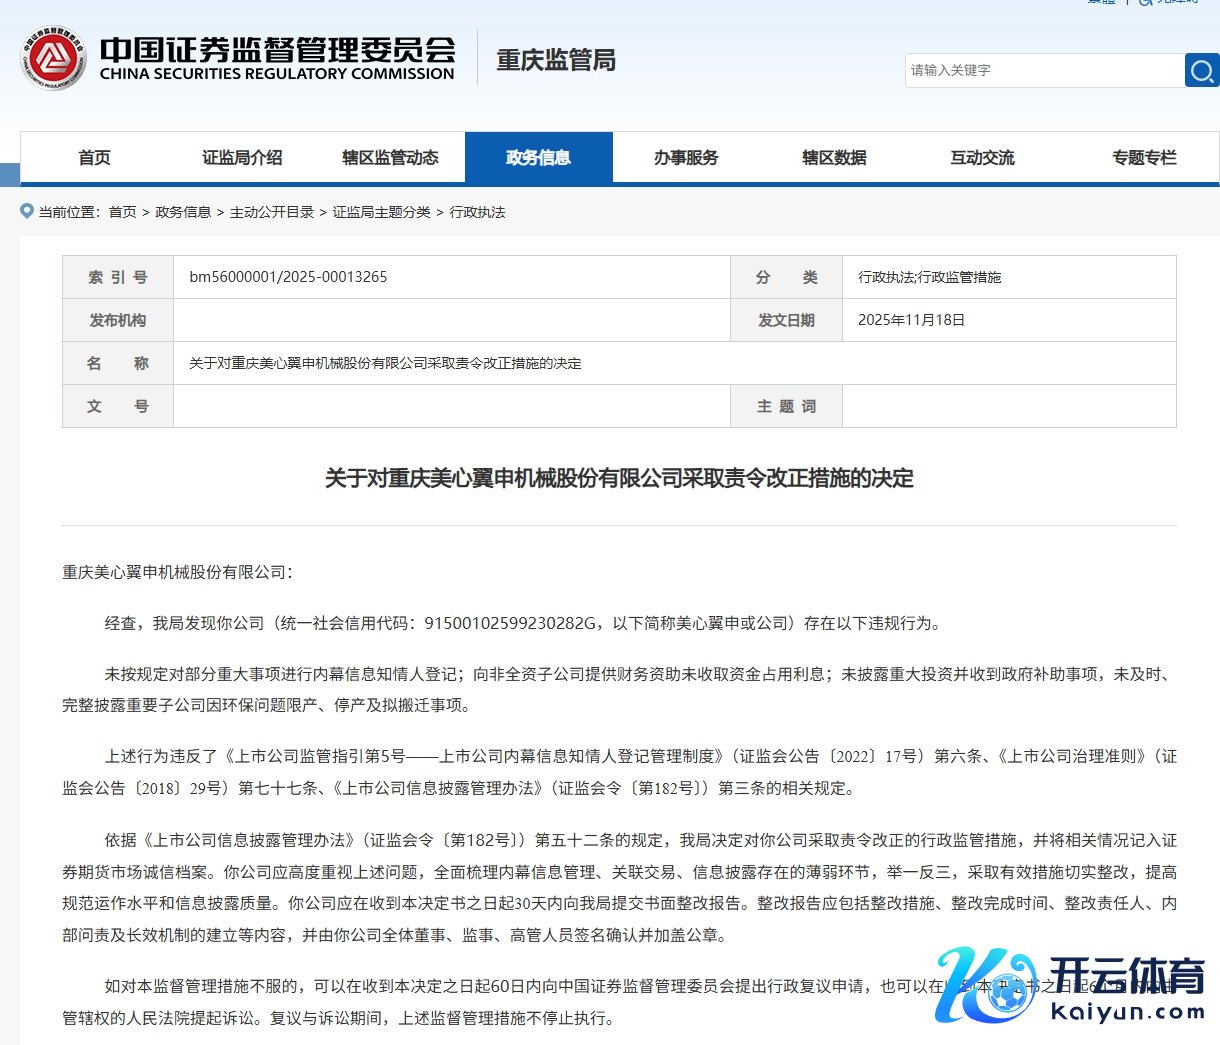Click the blue magnifier search icon

(1201, 71)
